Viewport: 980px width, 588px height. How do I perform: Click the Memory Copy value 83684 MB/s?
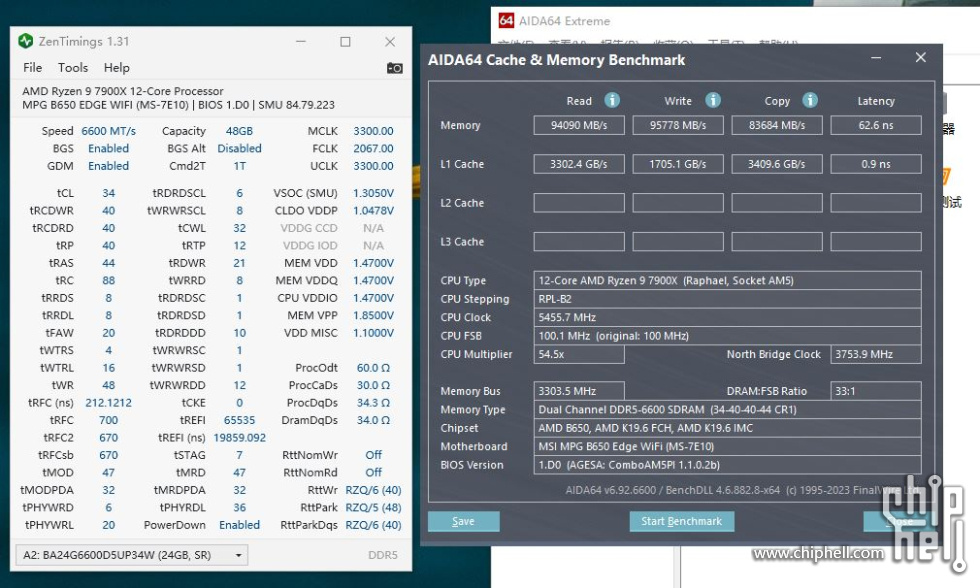click(777, 125)
